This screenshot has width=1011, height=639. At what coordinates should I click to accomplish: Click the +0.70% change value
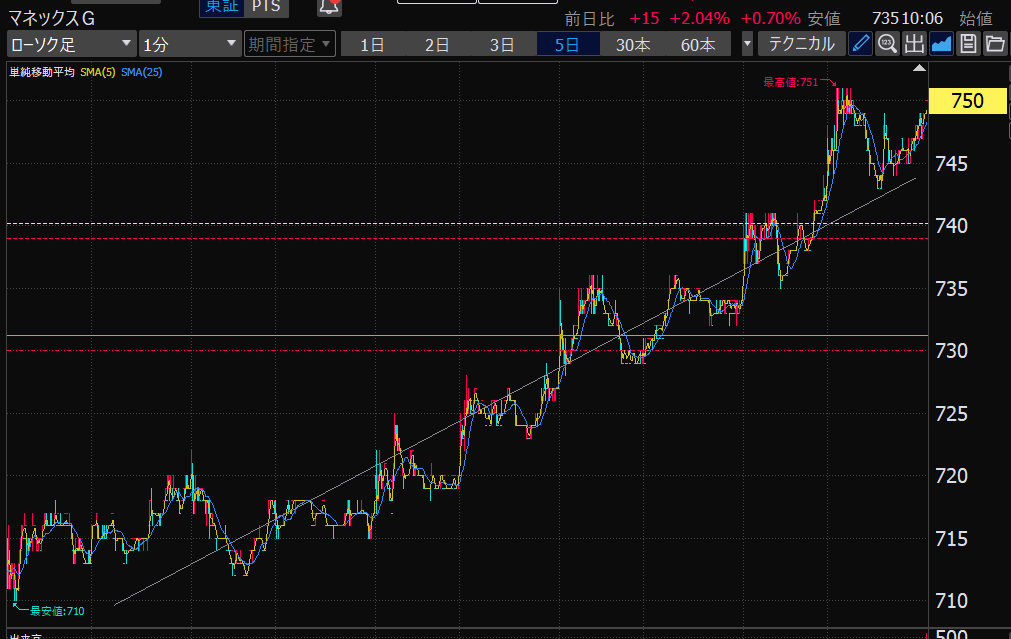[771, 18]
